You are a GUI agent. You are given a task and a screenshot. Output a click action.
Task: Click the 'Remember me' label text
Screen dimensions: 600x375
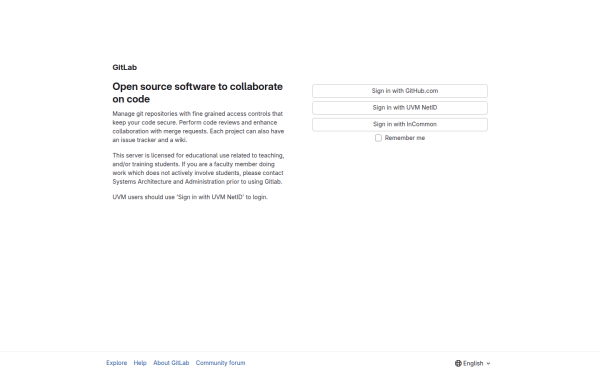(405, 138)
